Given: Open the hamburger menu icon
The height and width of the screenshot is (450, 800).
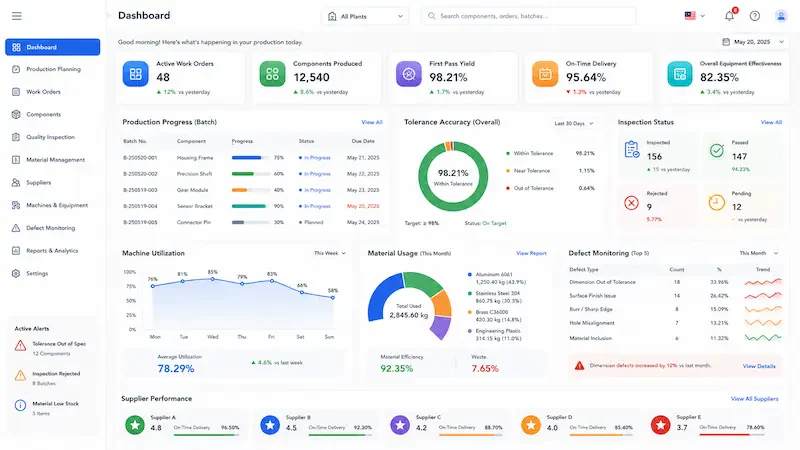Looking at the screenshot, I should [17, 16].
